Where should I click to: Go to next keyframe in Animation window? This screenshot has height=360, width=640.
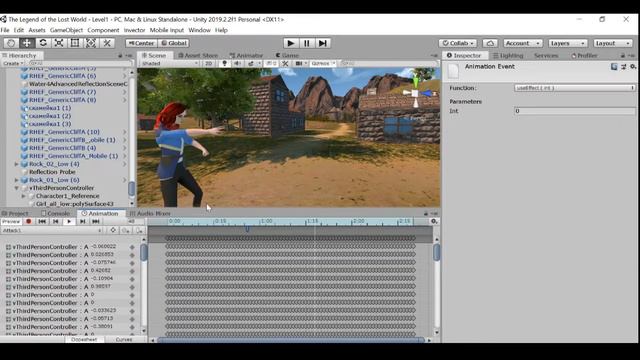coord(82,221)
